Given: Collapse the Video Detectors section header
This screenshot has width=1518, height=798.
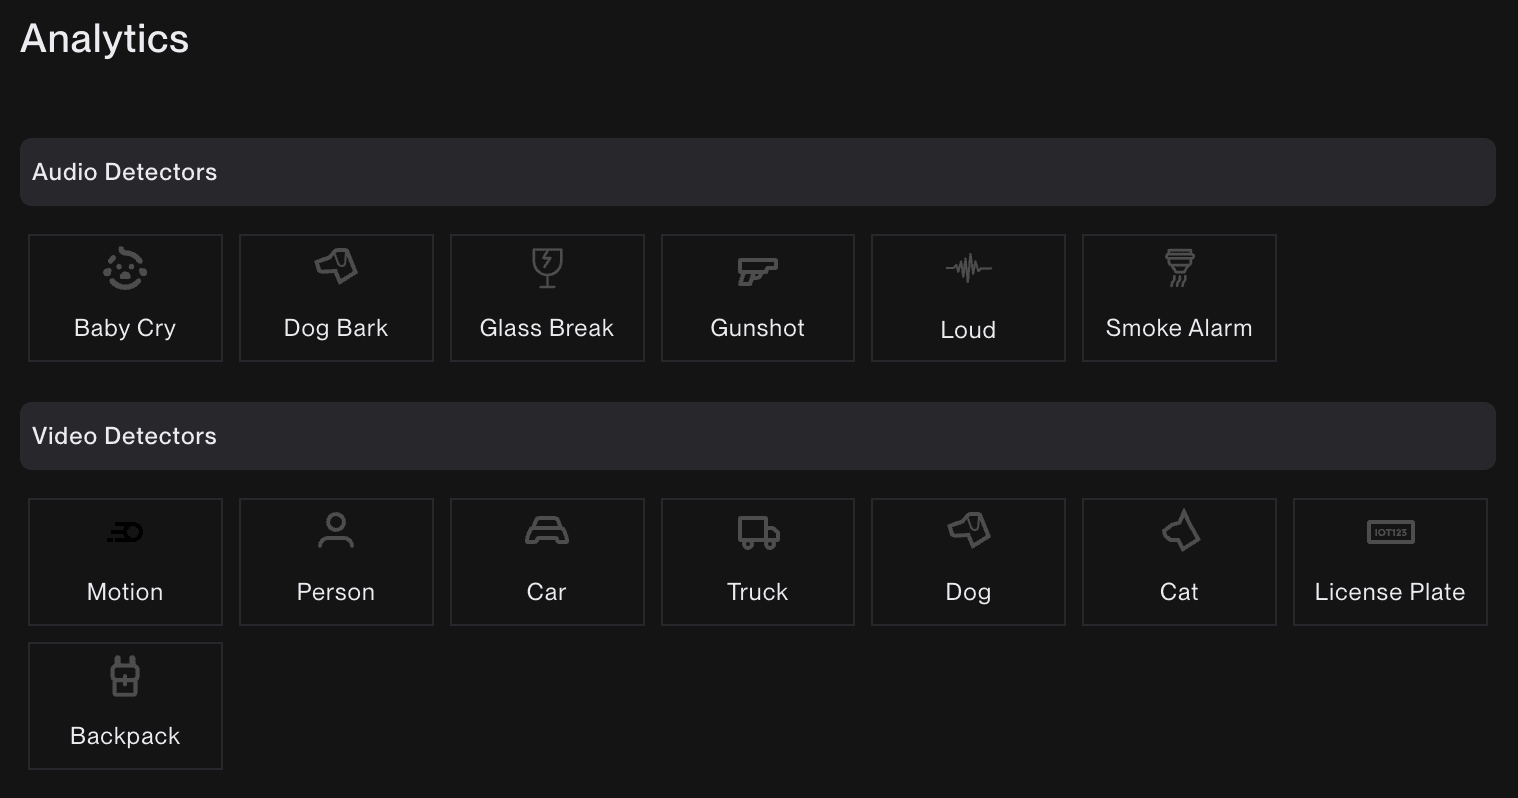Looking at the screenshot, I should point(758,436).
